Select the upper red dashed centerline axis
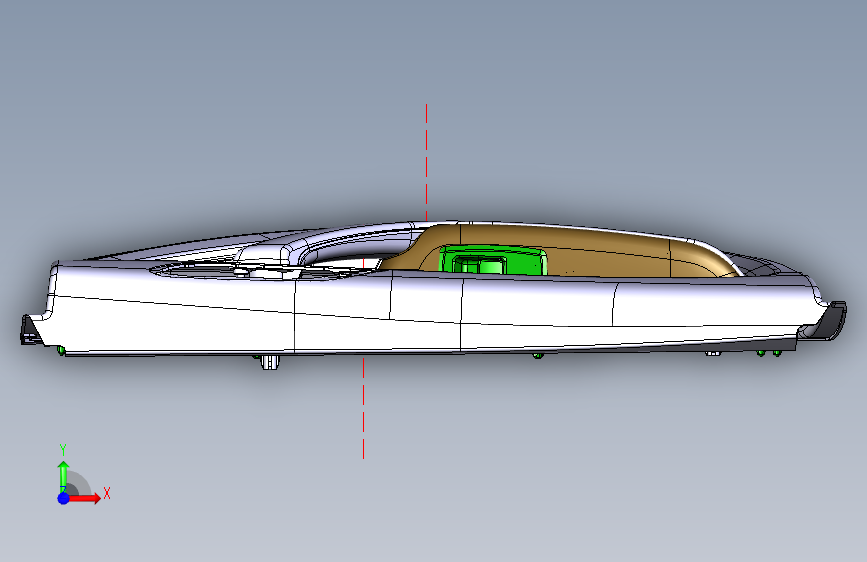 point(426,163)
